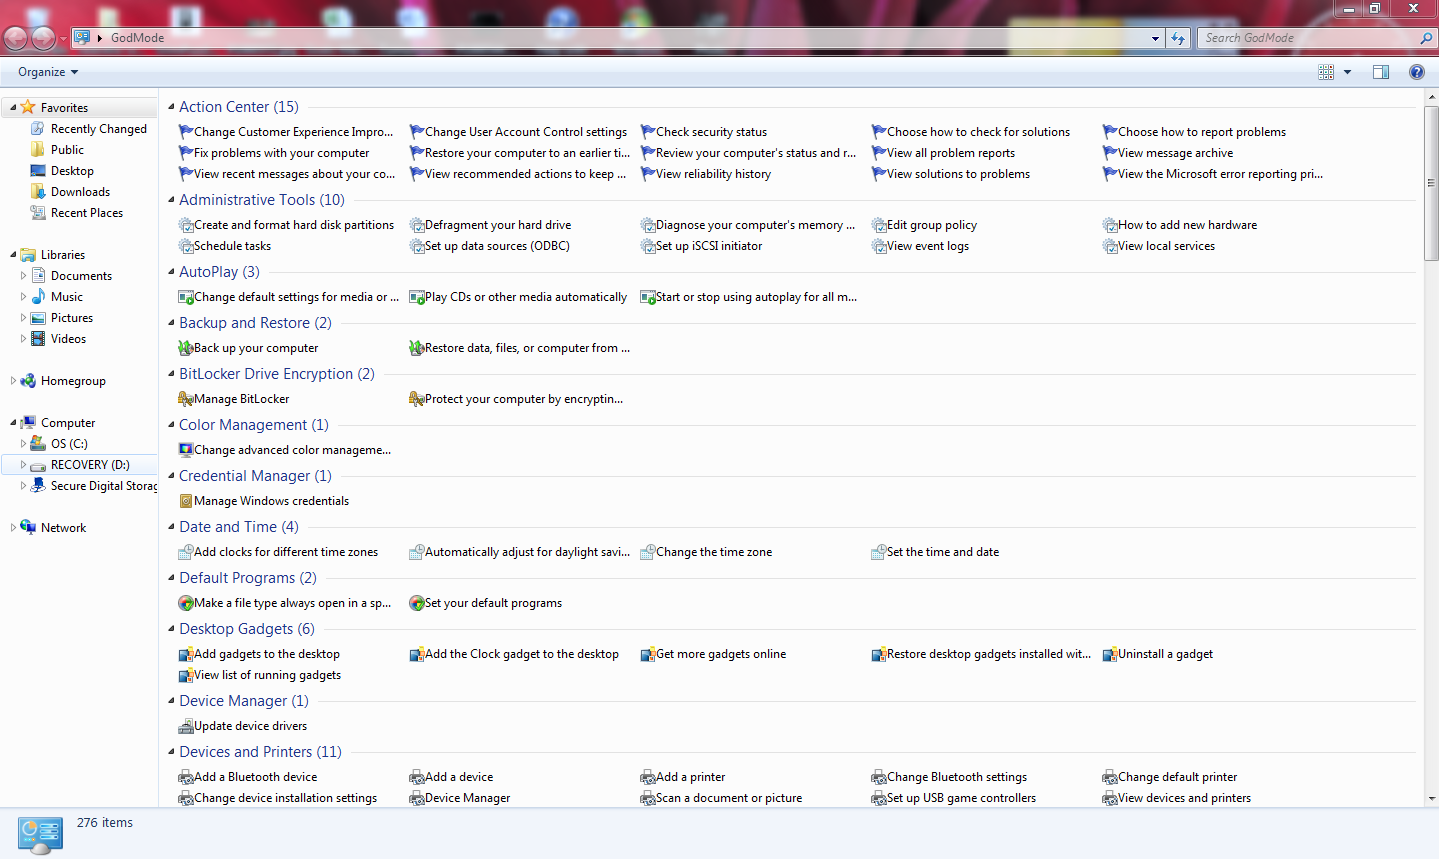This screenshot has height=859, width=1439.
Task: Expand the Homegroup tree node
Action: pos(13,381)
